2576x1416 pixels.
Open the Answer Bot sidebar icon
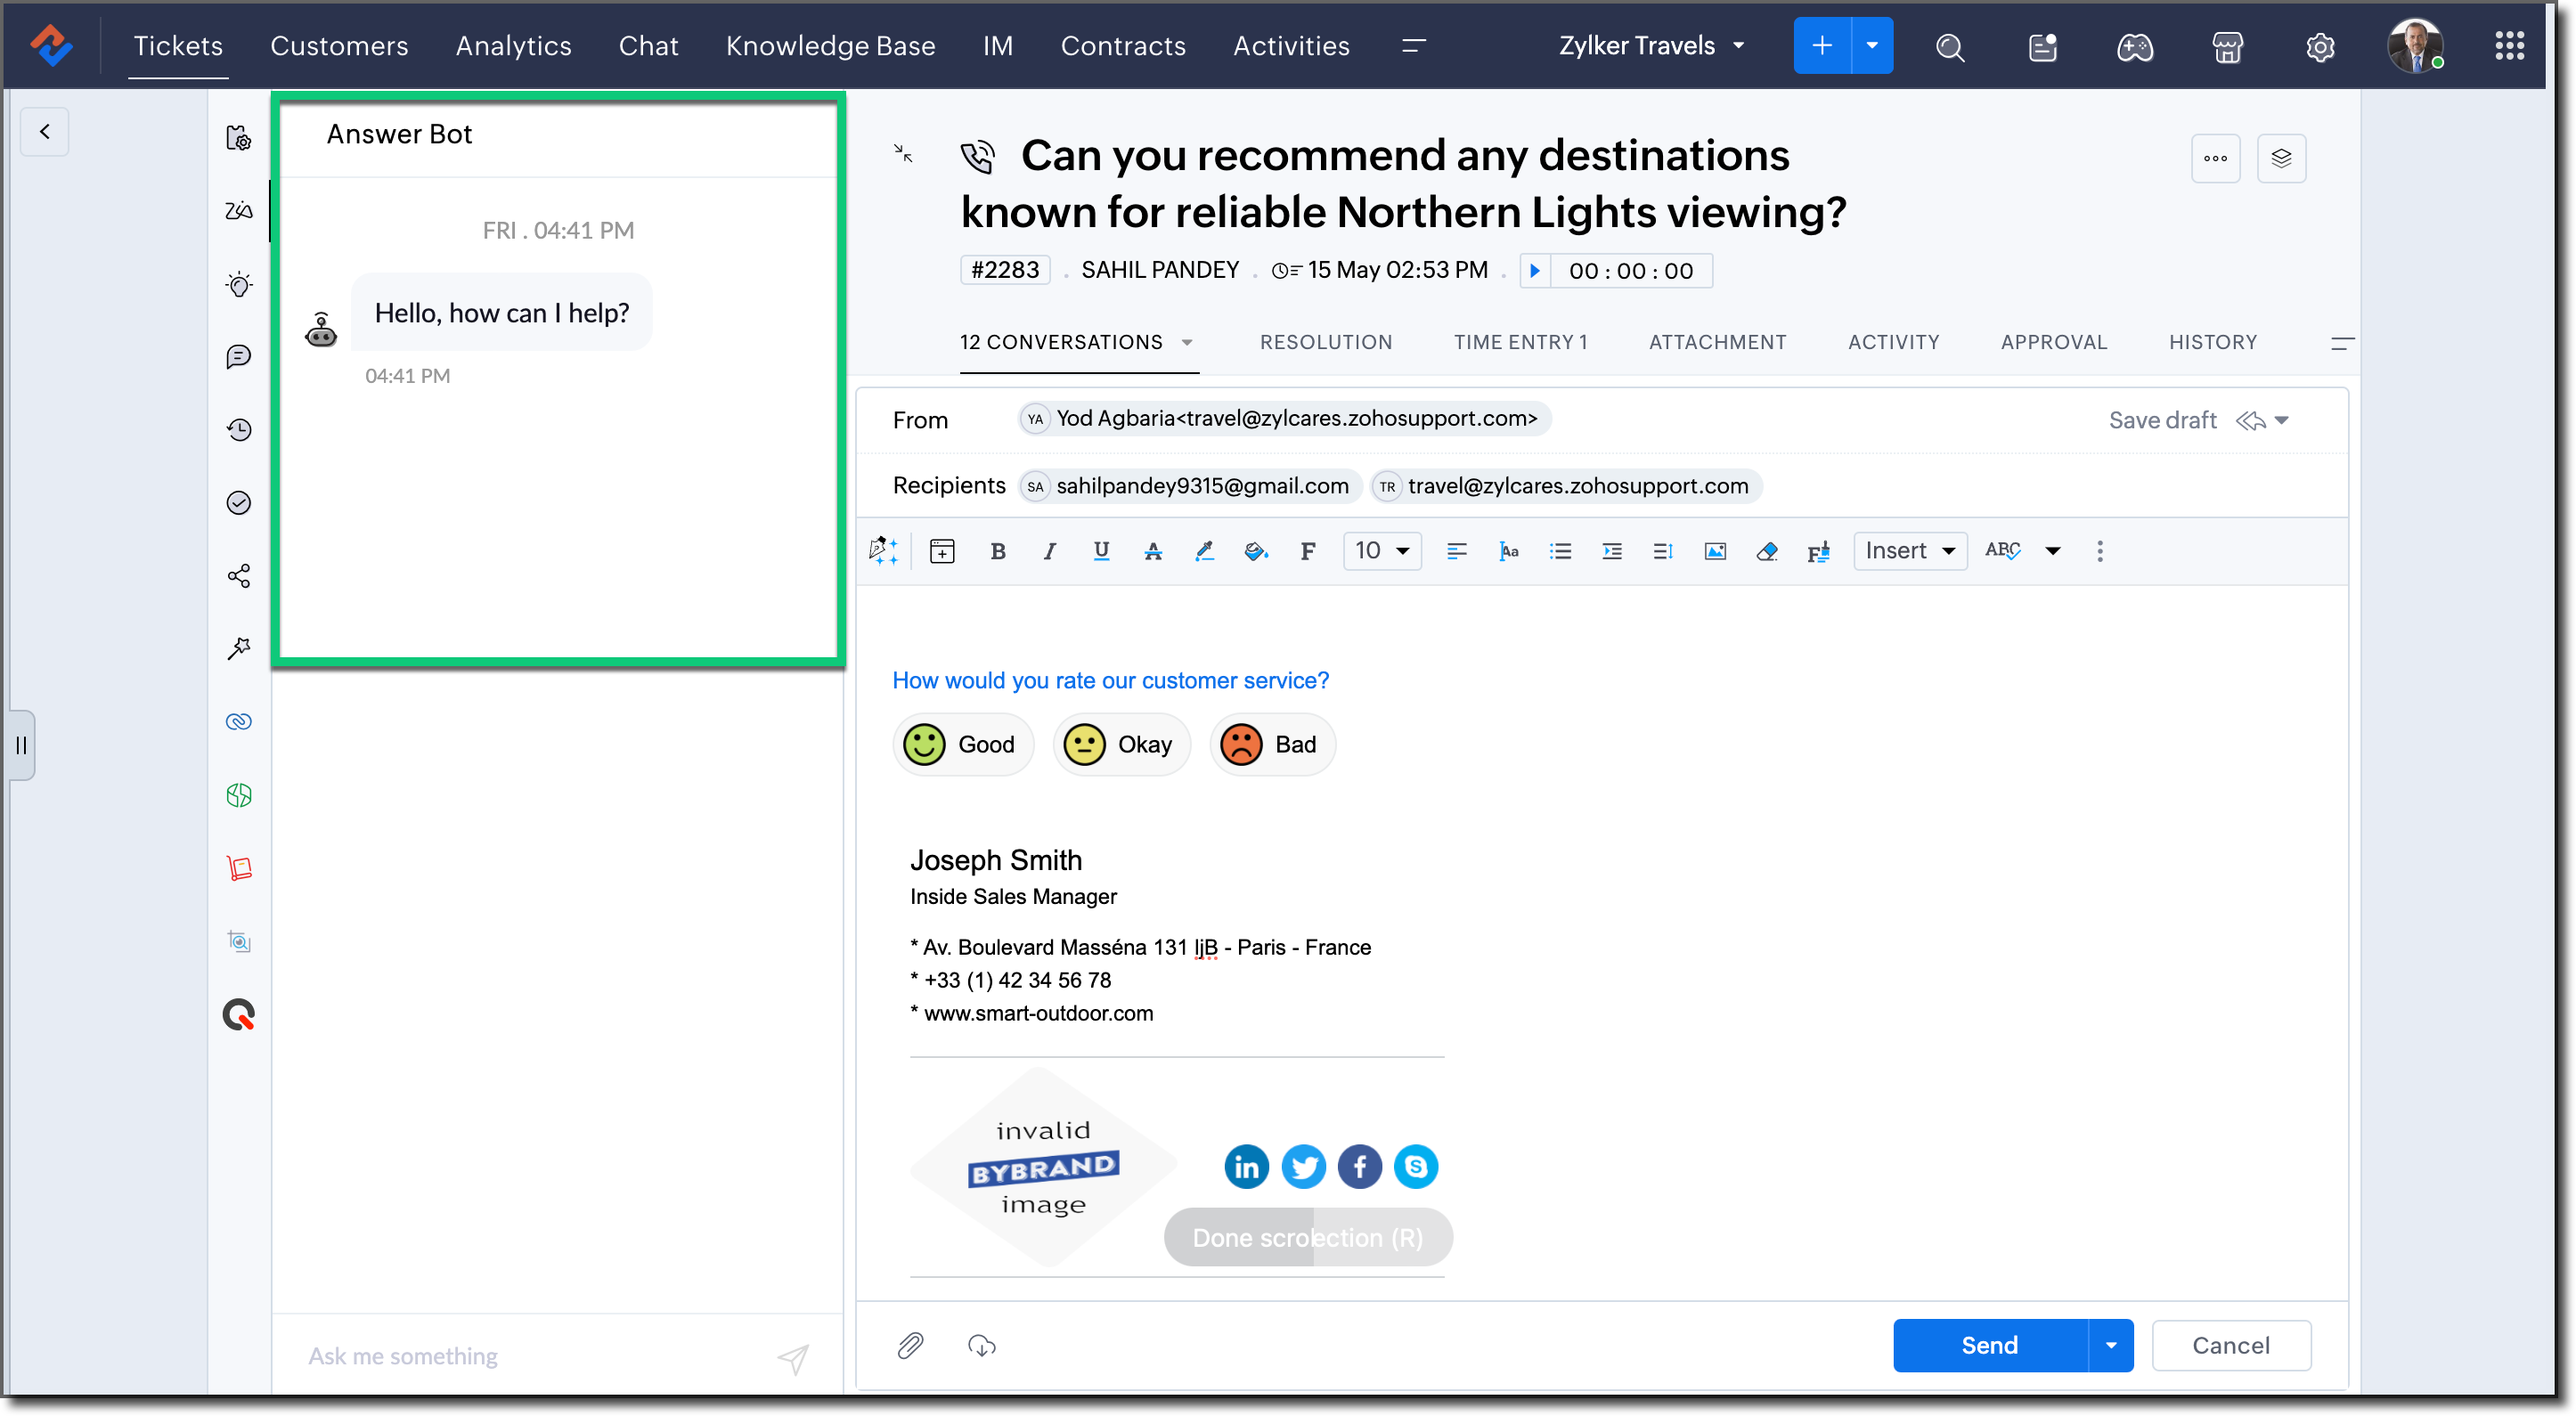239,211
